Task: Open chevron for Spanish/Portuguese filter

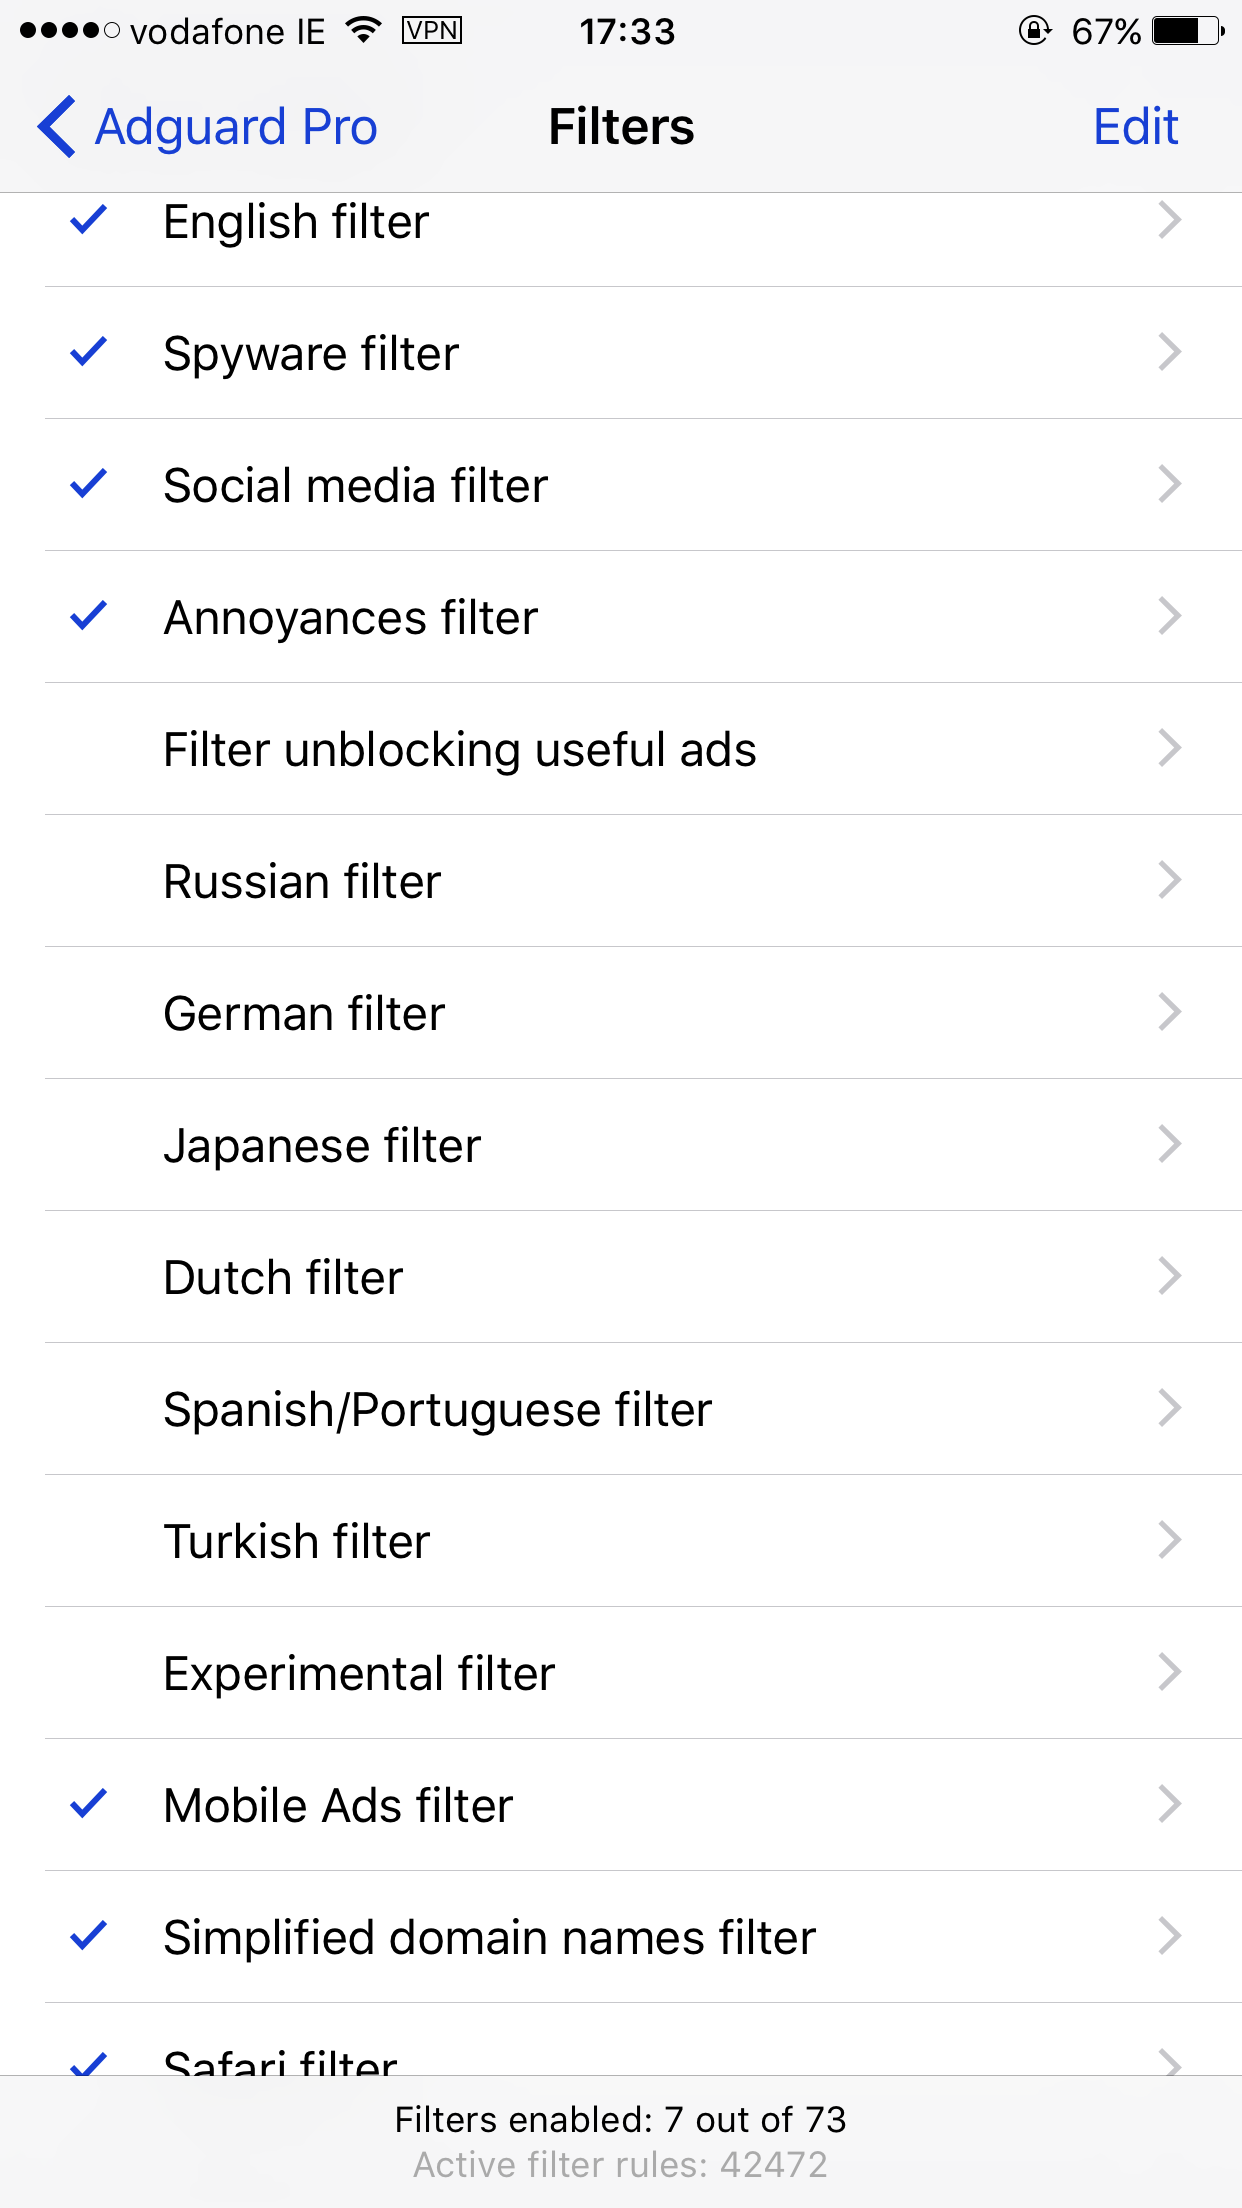Action: coord(1170,1408)
